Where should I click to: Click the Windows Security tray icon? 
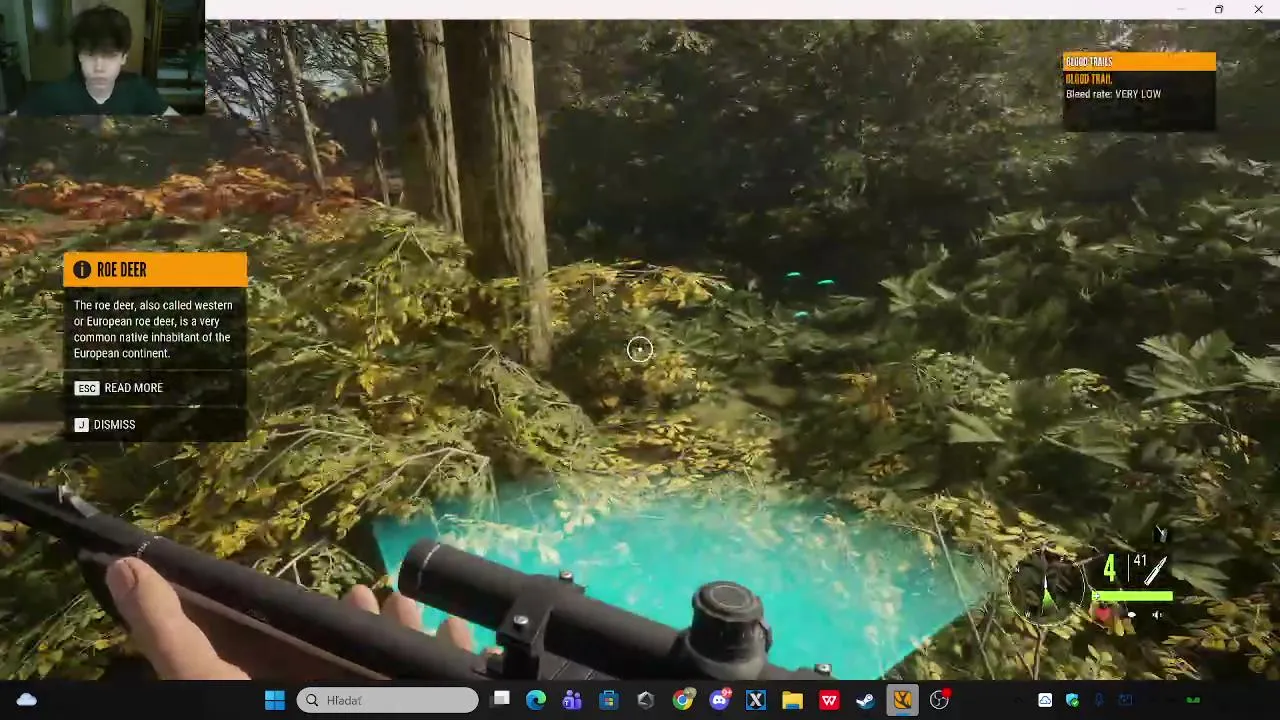[1072, 700]
